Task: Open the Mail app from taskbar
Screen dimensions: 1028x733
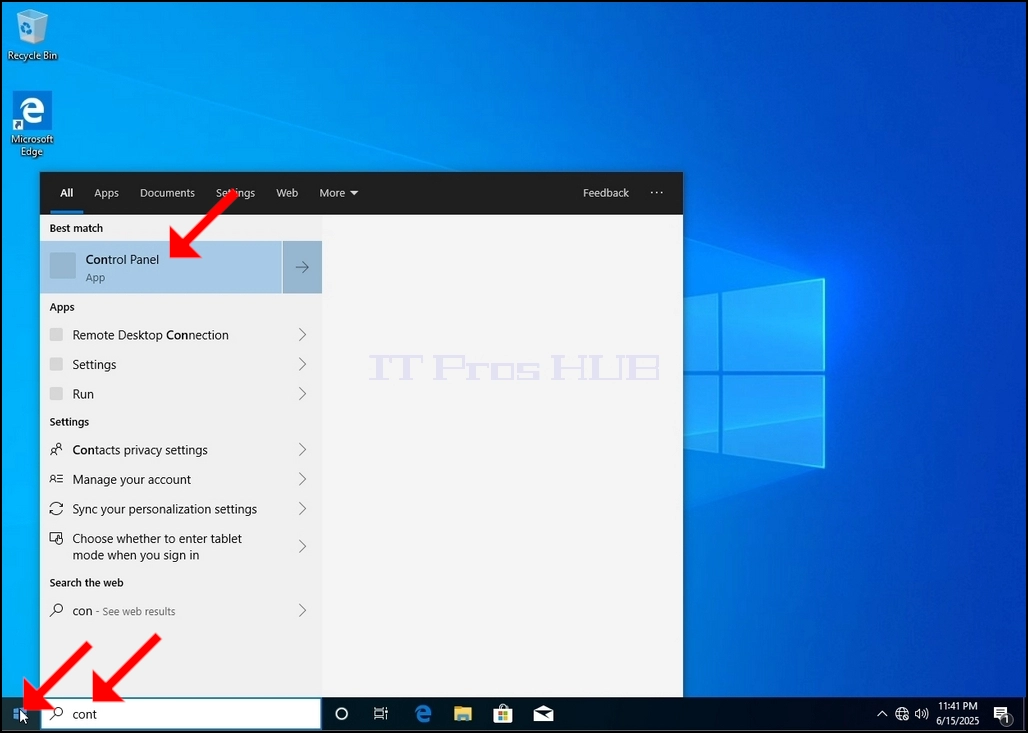Action: [x=544, y=714]
